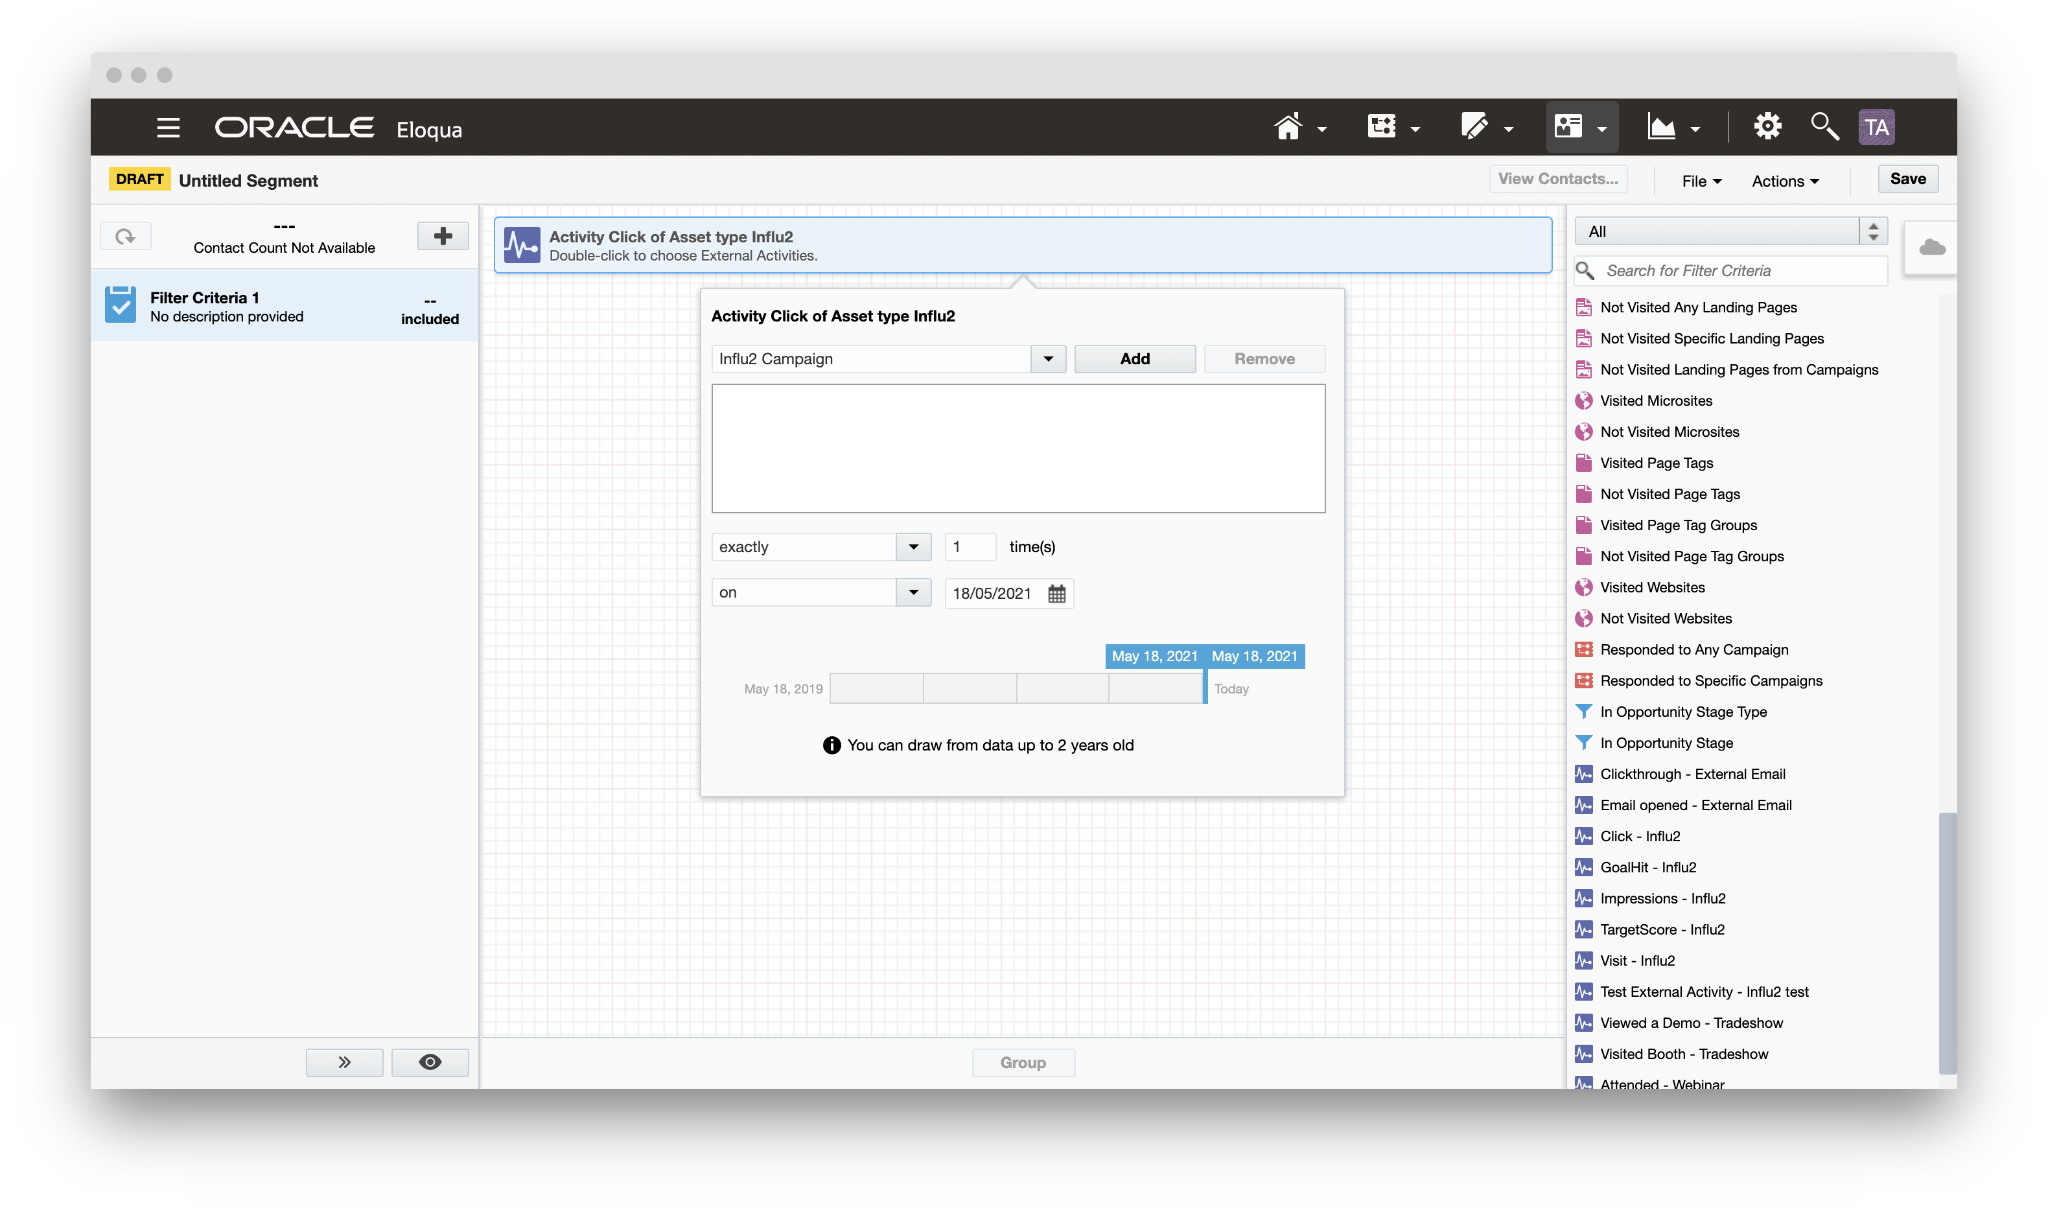Open the 'on' date operator dropdown

(x=913, y=593)
